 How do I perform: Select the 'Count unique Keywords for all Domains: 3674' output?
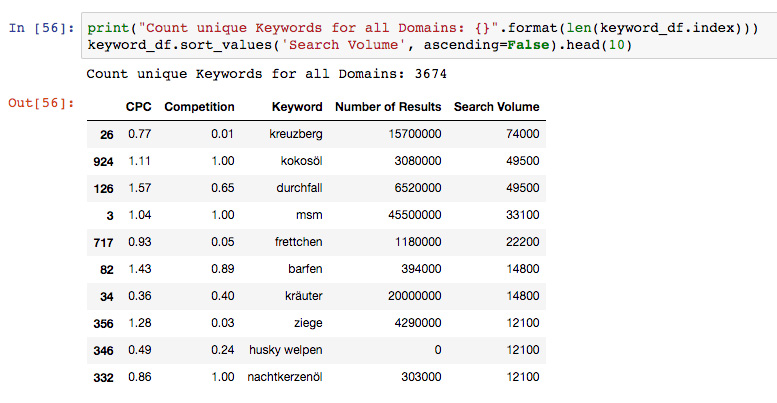(x=267, y=74)
